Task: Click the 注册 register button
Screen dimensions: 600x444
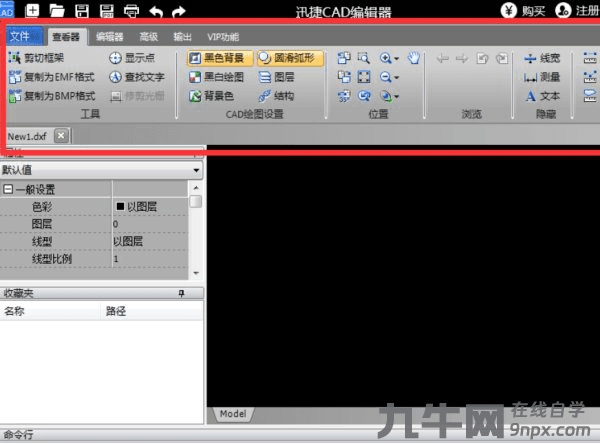Action: point(577,10)
